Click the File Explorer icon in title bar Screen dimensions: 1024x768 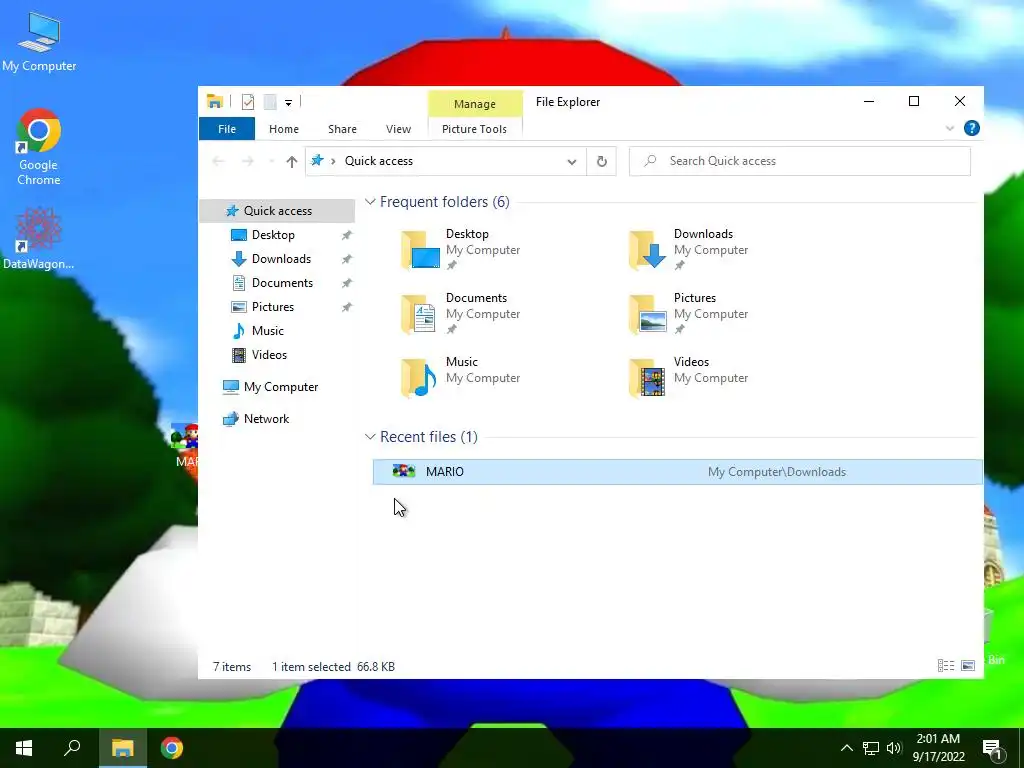pyautogui.click(x=215, y=101)
